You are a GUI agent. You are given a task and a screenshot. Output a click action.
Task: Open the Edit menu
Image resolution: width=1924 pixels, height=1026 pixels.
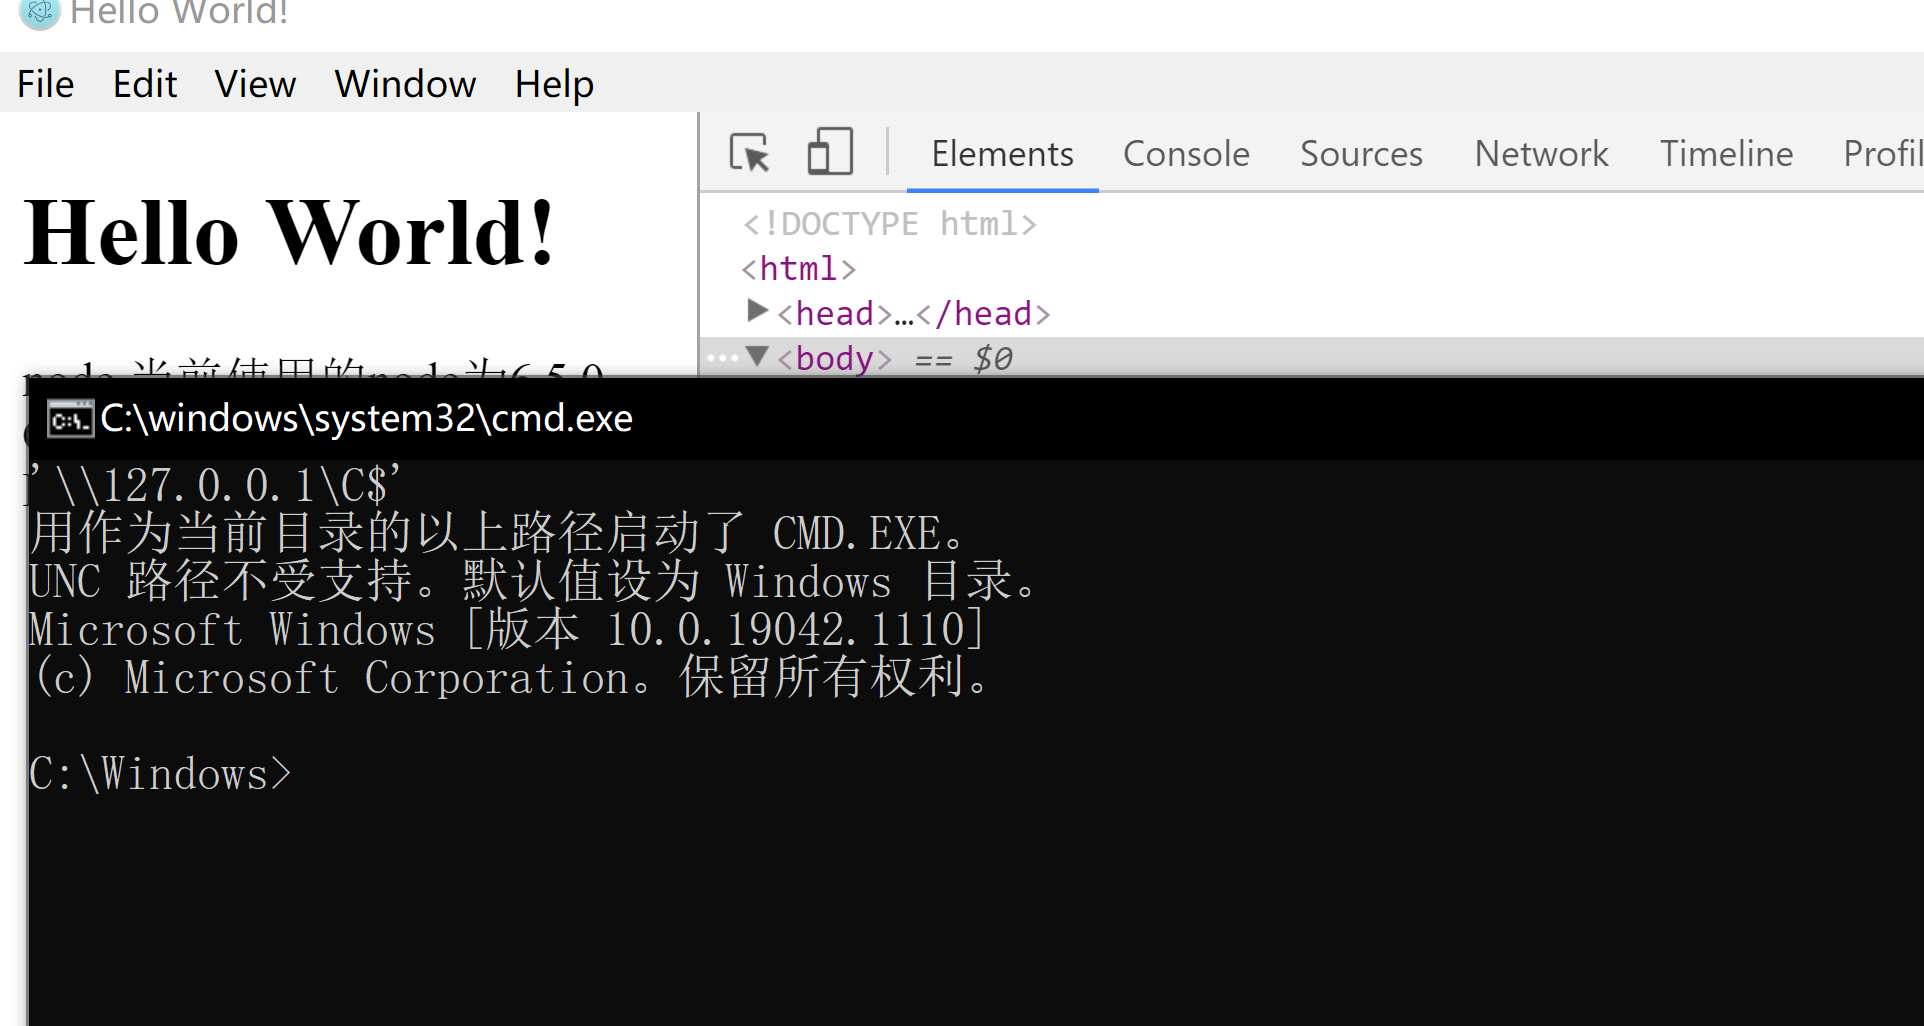coord(144,84)
